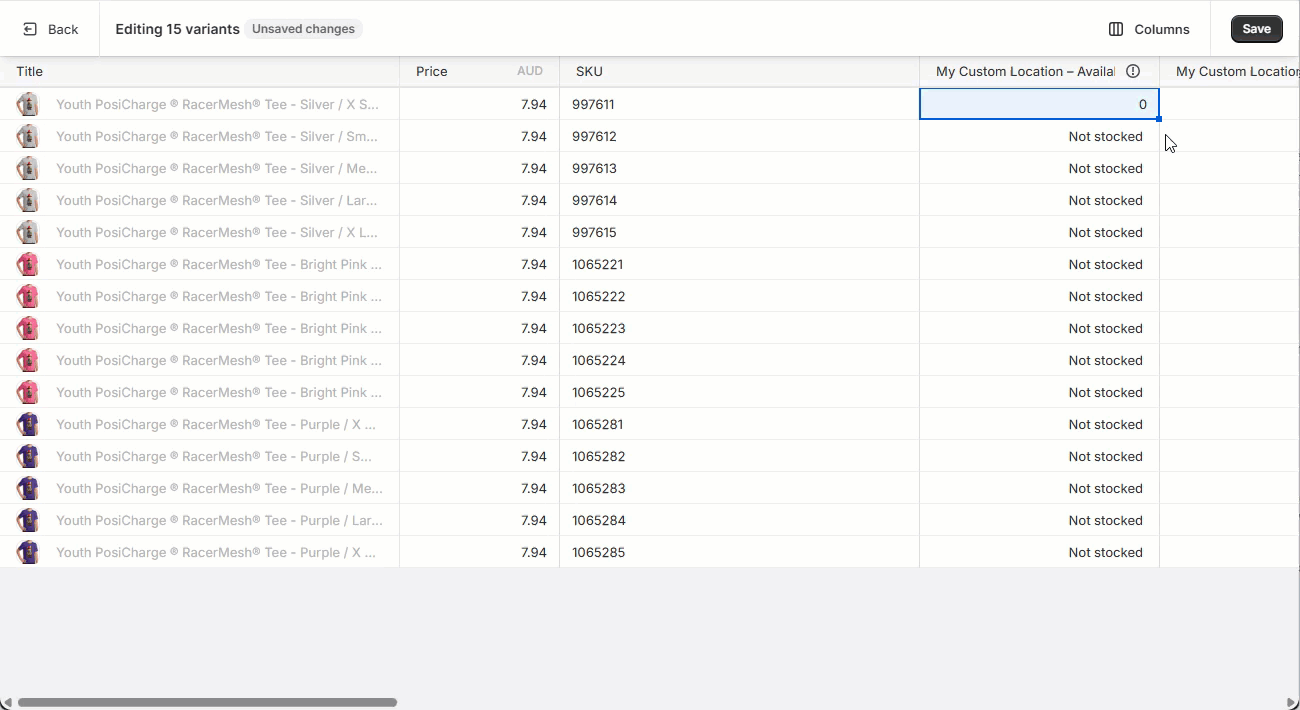Click the horizontal scrollbar thumb
Image resolution: width=1300 pixels, height=710 pixels.
click(x=207, y=702)
